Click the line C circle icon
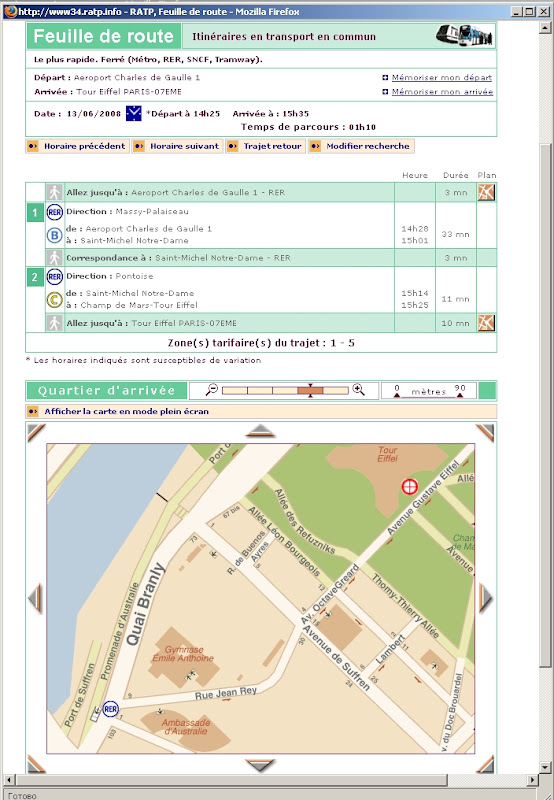This screenshot has height=800, width=554. [55, 299]
